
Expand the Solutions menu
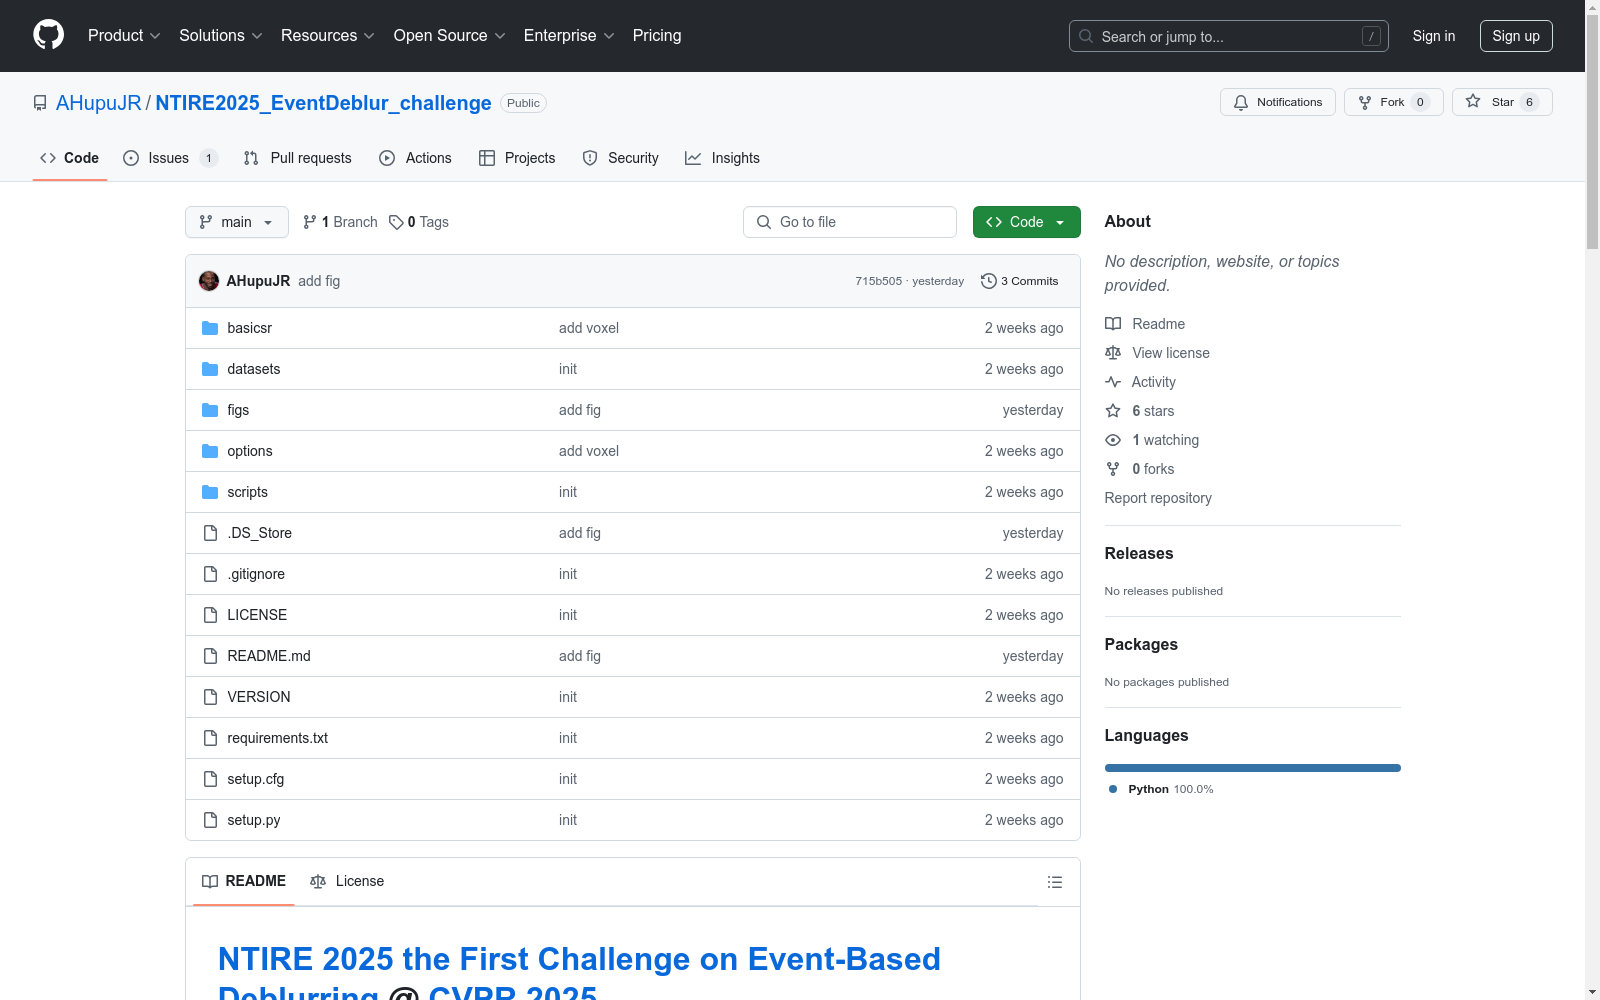coord(221,35)
